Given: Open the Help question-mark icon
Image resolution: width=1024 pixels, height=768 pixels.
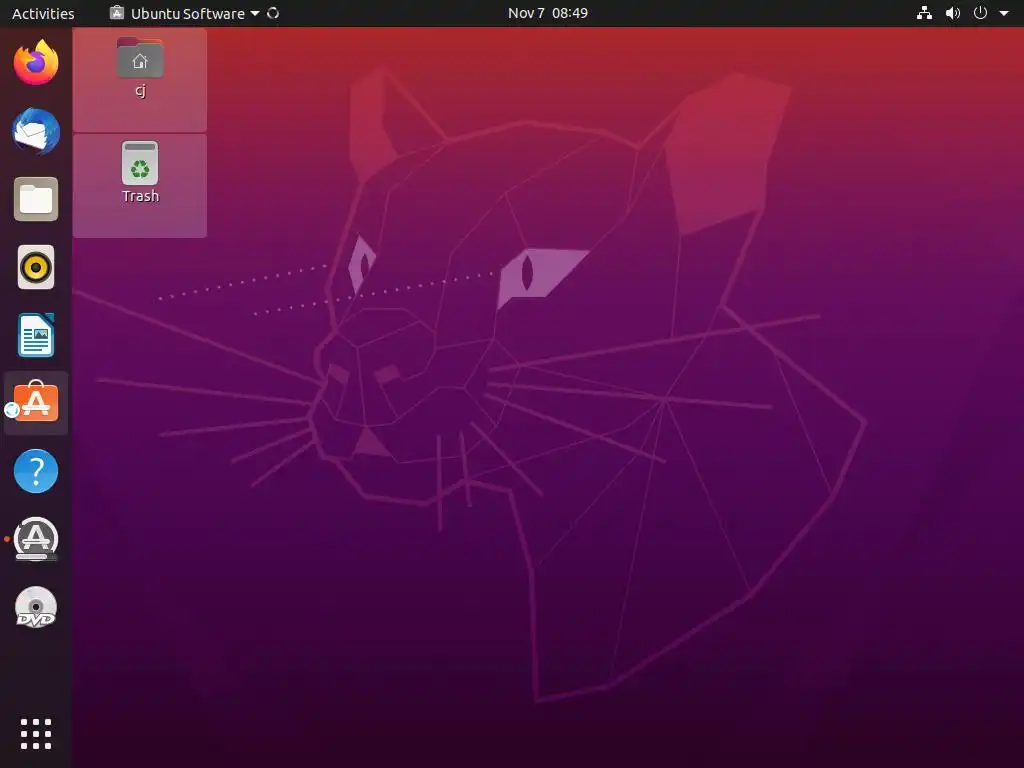Looking at the screenshot, I should 36,471.
